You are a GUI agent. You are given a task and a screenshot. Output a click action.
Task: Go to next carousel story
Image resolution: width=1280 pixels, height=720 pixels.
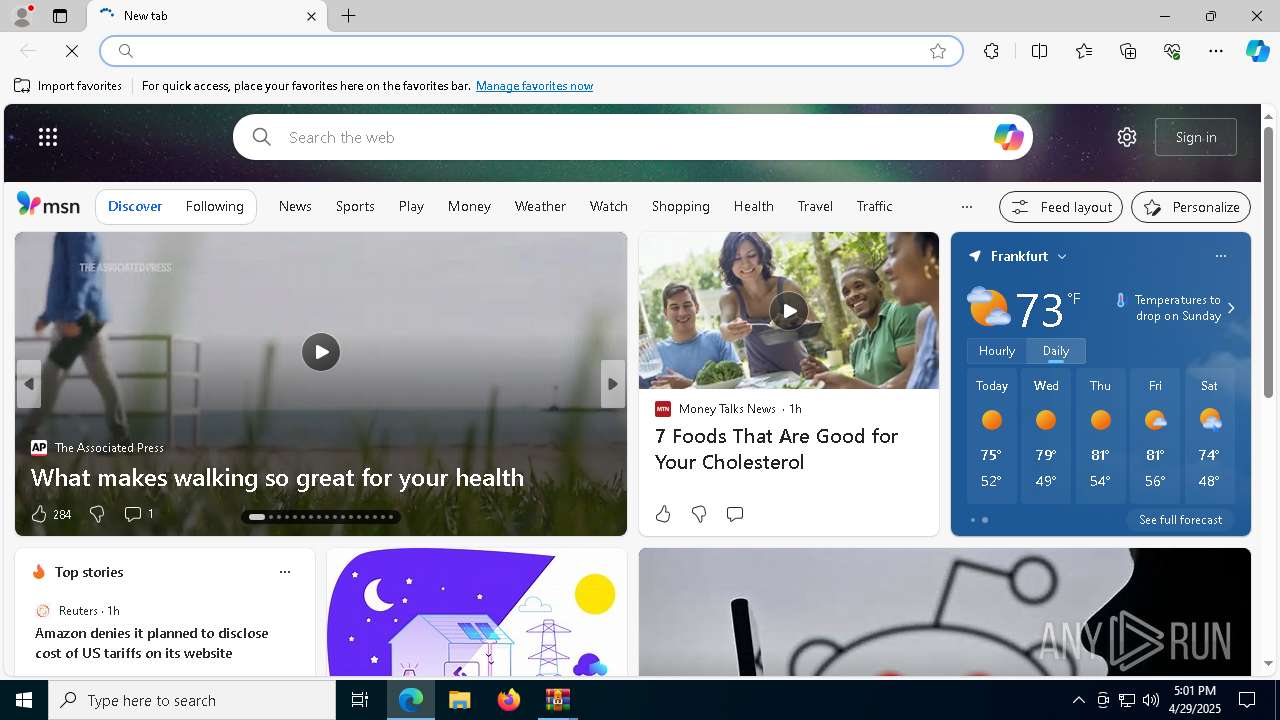tap(612, 384)
